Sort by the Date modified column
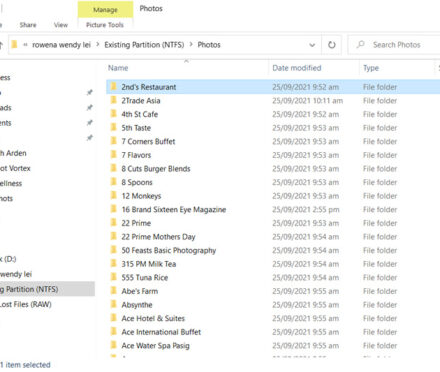The image size is (440, 372). pos(297,68)
